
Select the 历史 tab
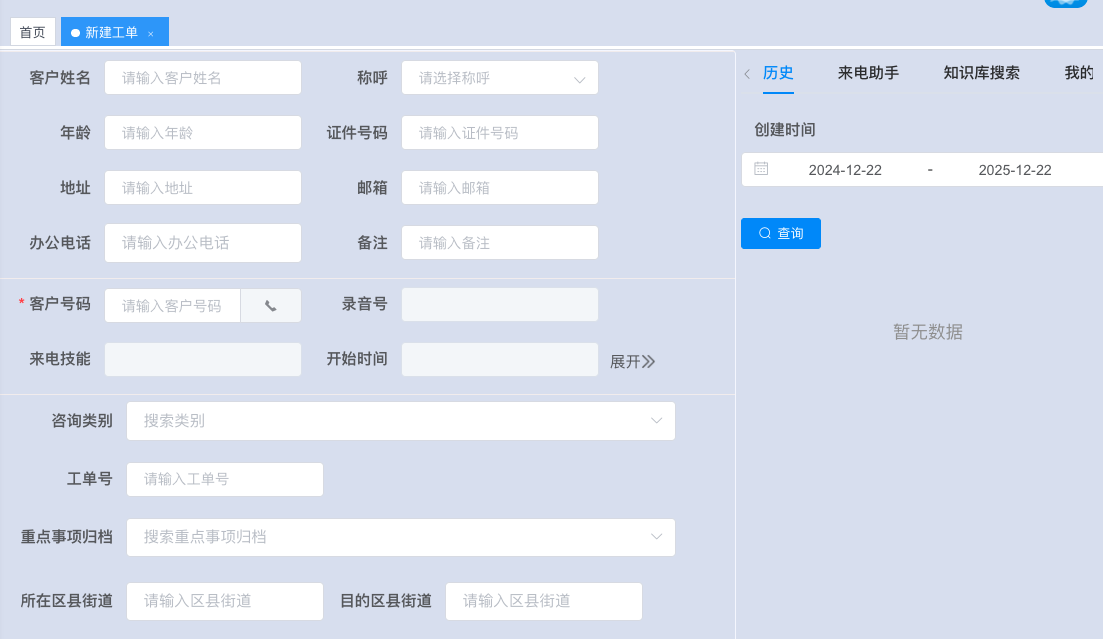pyautogui.click(x=778, y=73)
